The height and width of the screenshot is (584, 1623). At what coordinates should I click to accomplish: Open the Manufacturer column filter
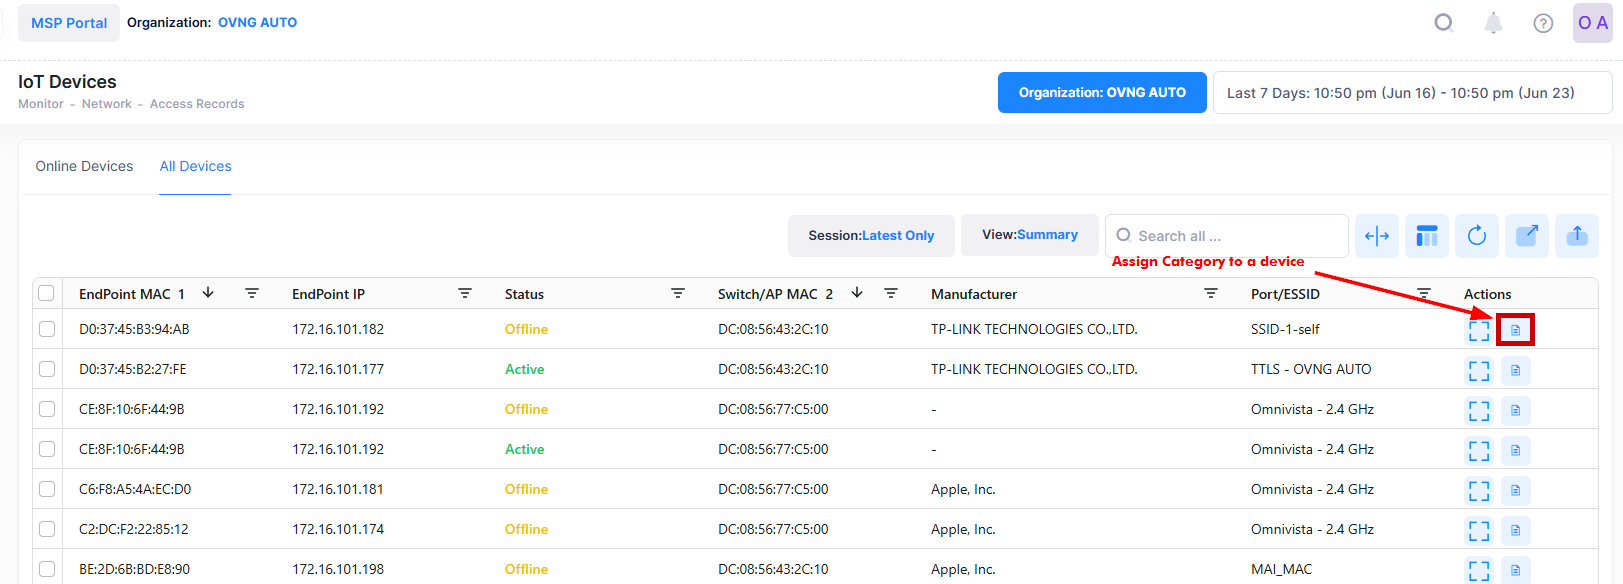(x=1211, y=293)
